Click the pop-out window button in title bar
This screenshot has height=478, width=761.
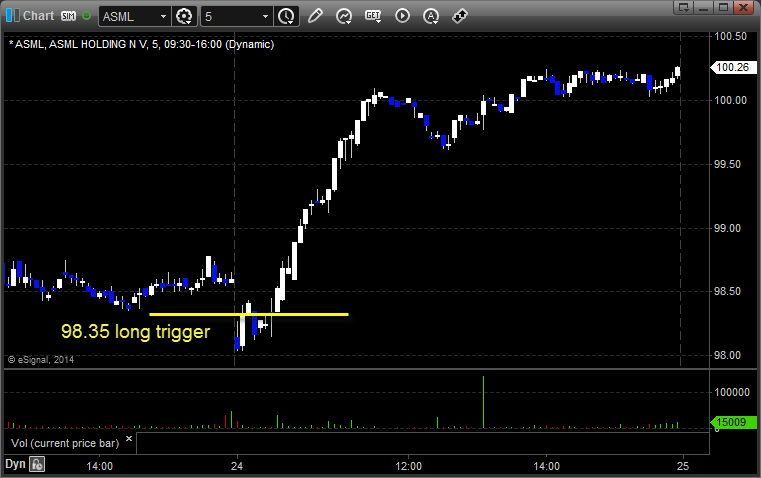click(684, 7)
